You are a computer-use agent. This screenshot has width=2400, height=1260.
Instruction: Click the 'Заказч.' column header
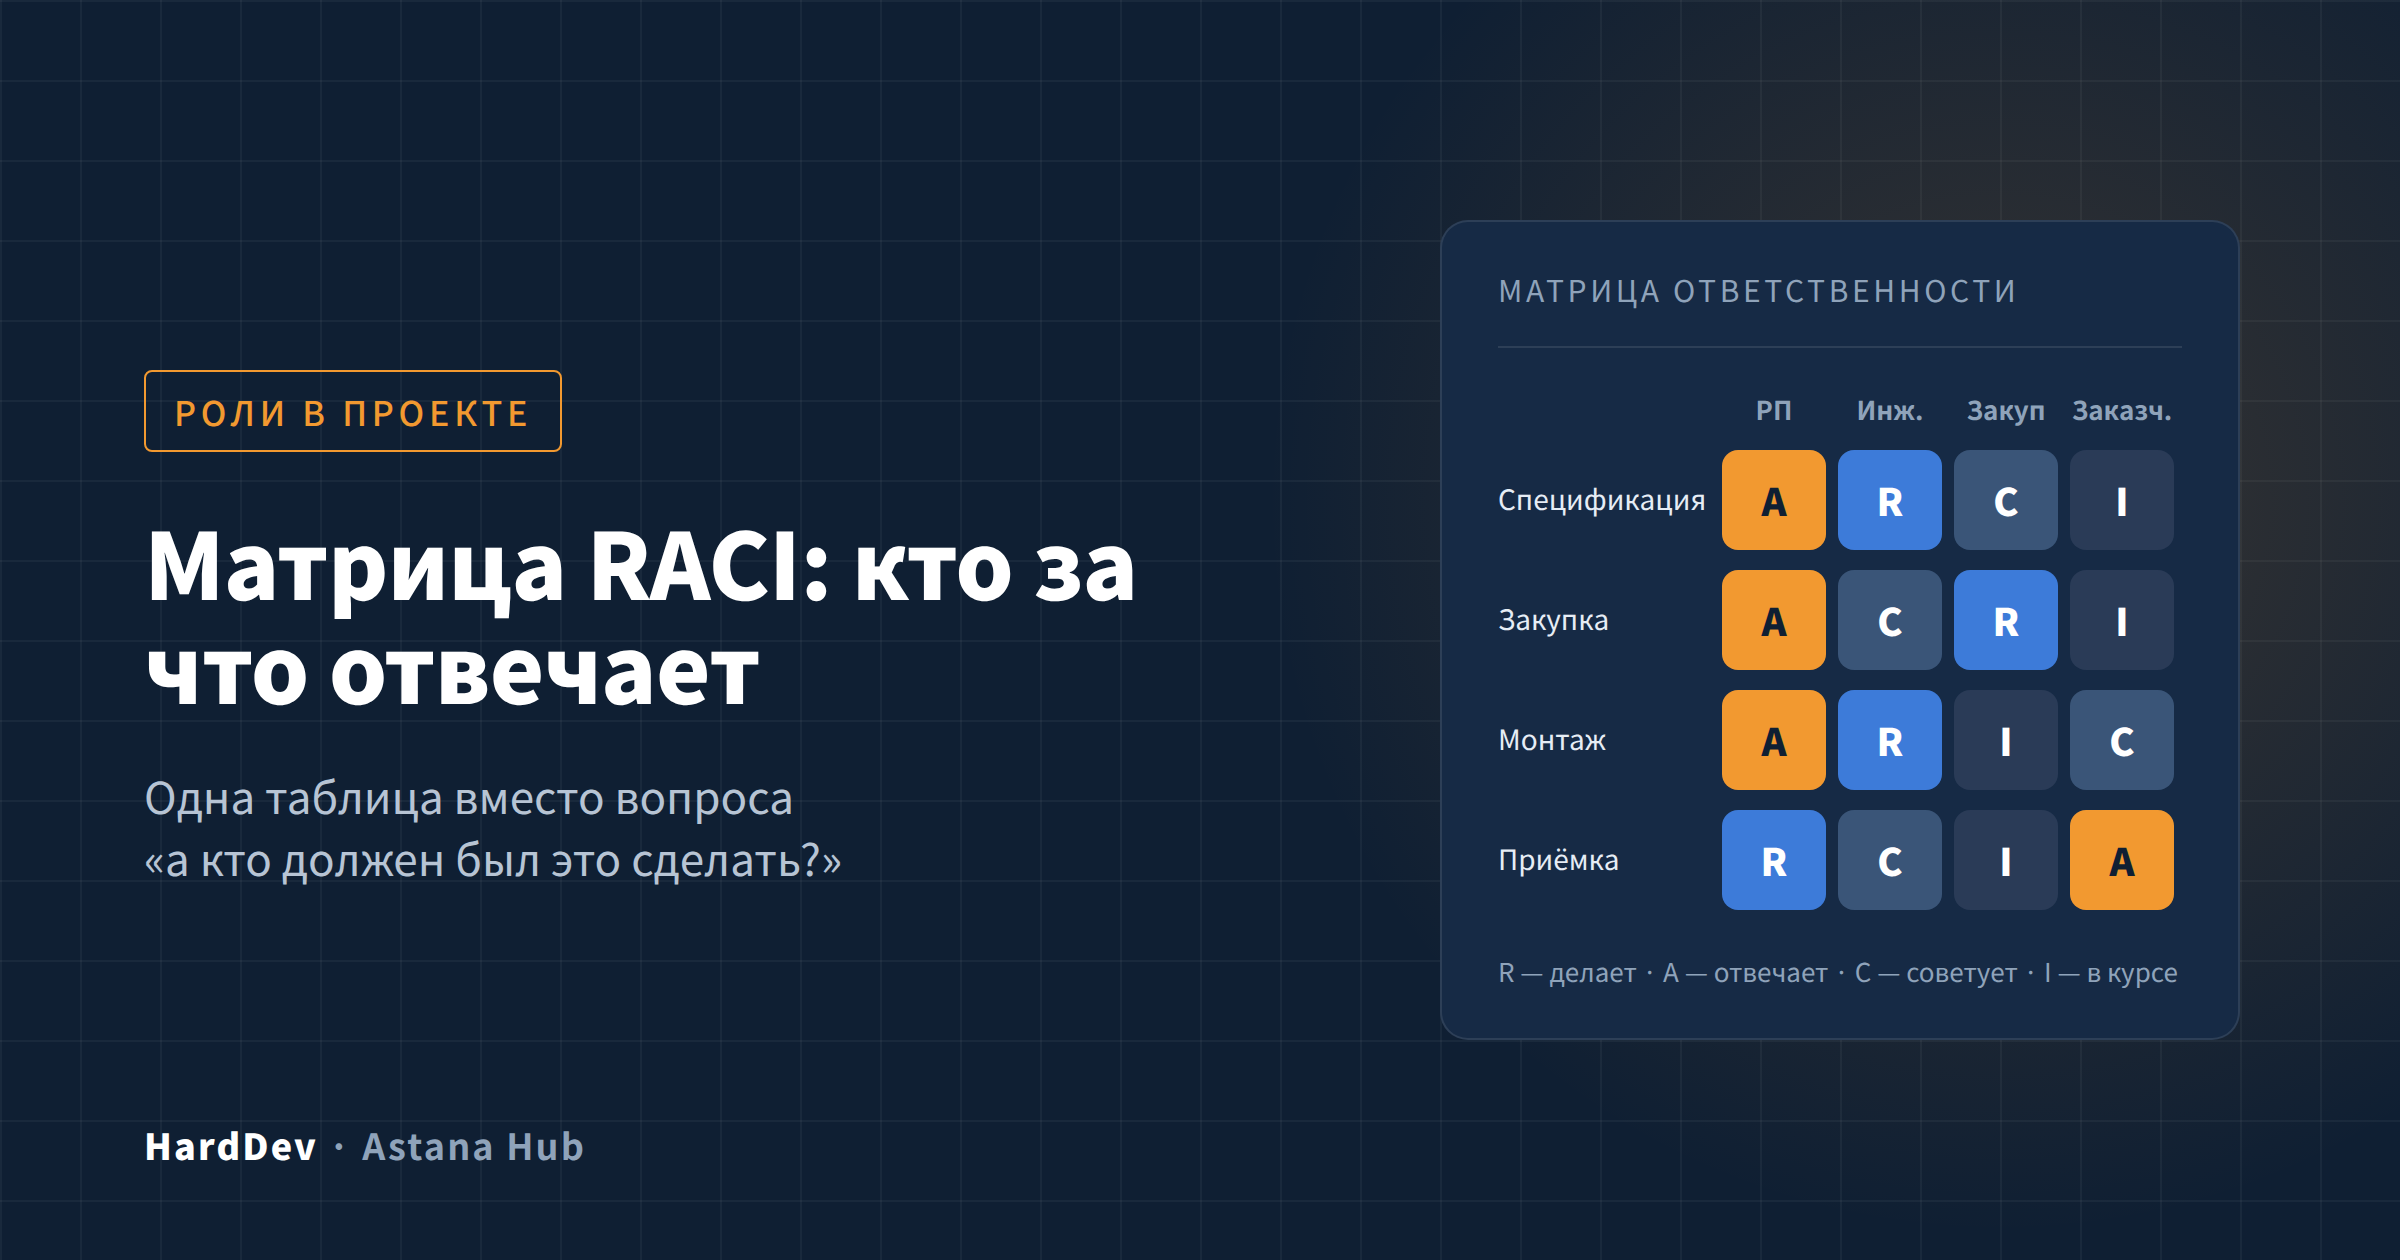click(x=2122, y=410)
